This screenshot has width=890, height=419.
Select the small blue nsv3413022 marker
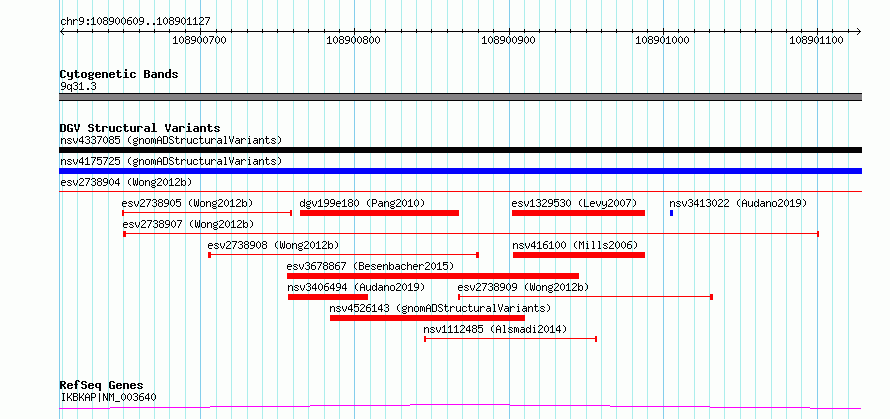point(671,213)
